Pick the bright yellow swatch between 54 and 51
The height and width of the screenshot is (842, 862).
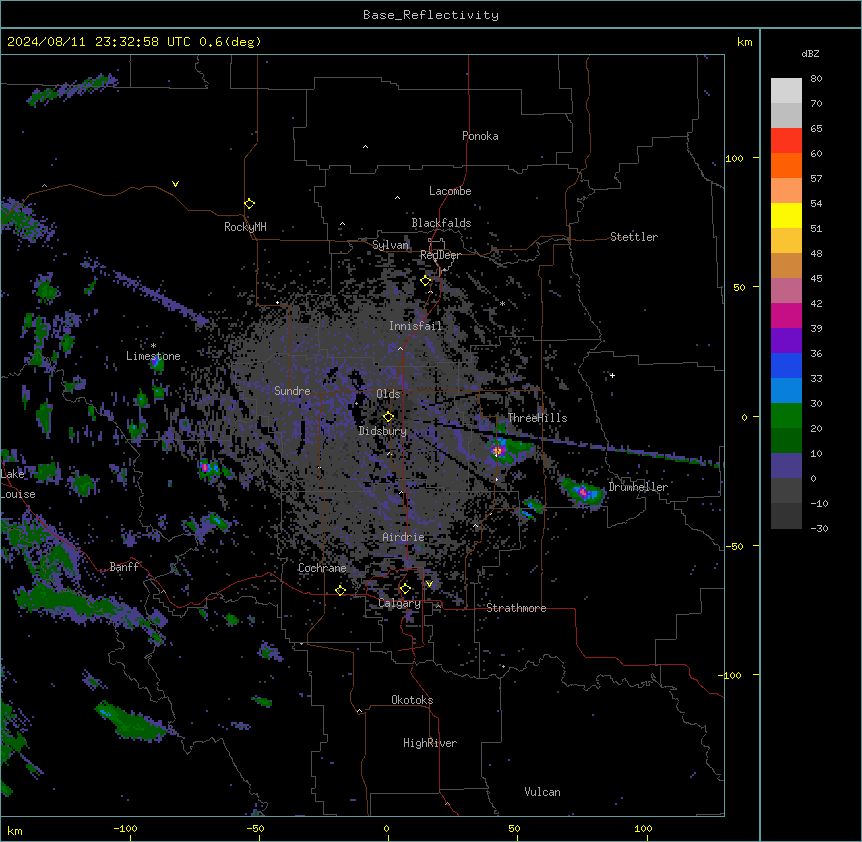coord(786,215)
